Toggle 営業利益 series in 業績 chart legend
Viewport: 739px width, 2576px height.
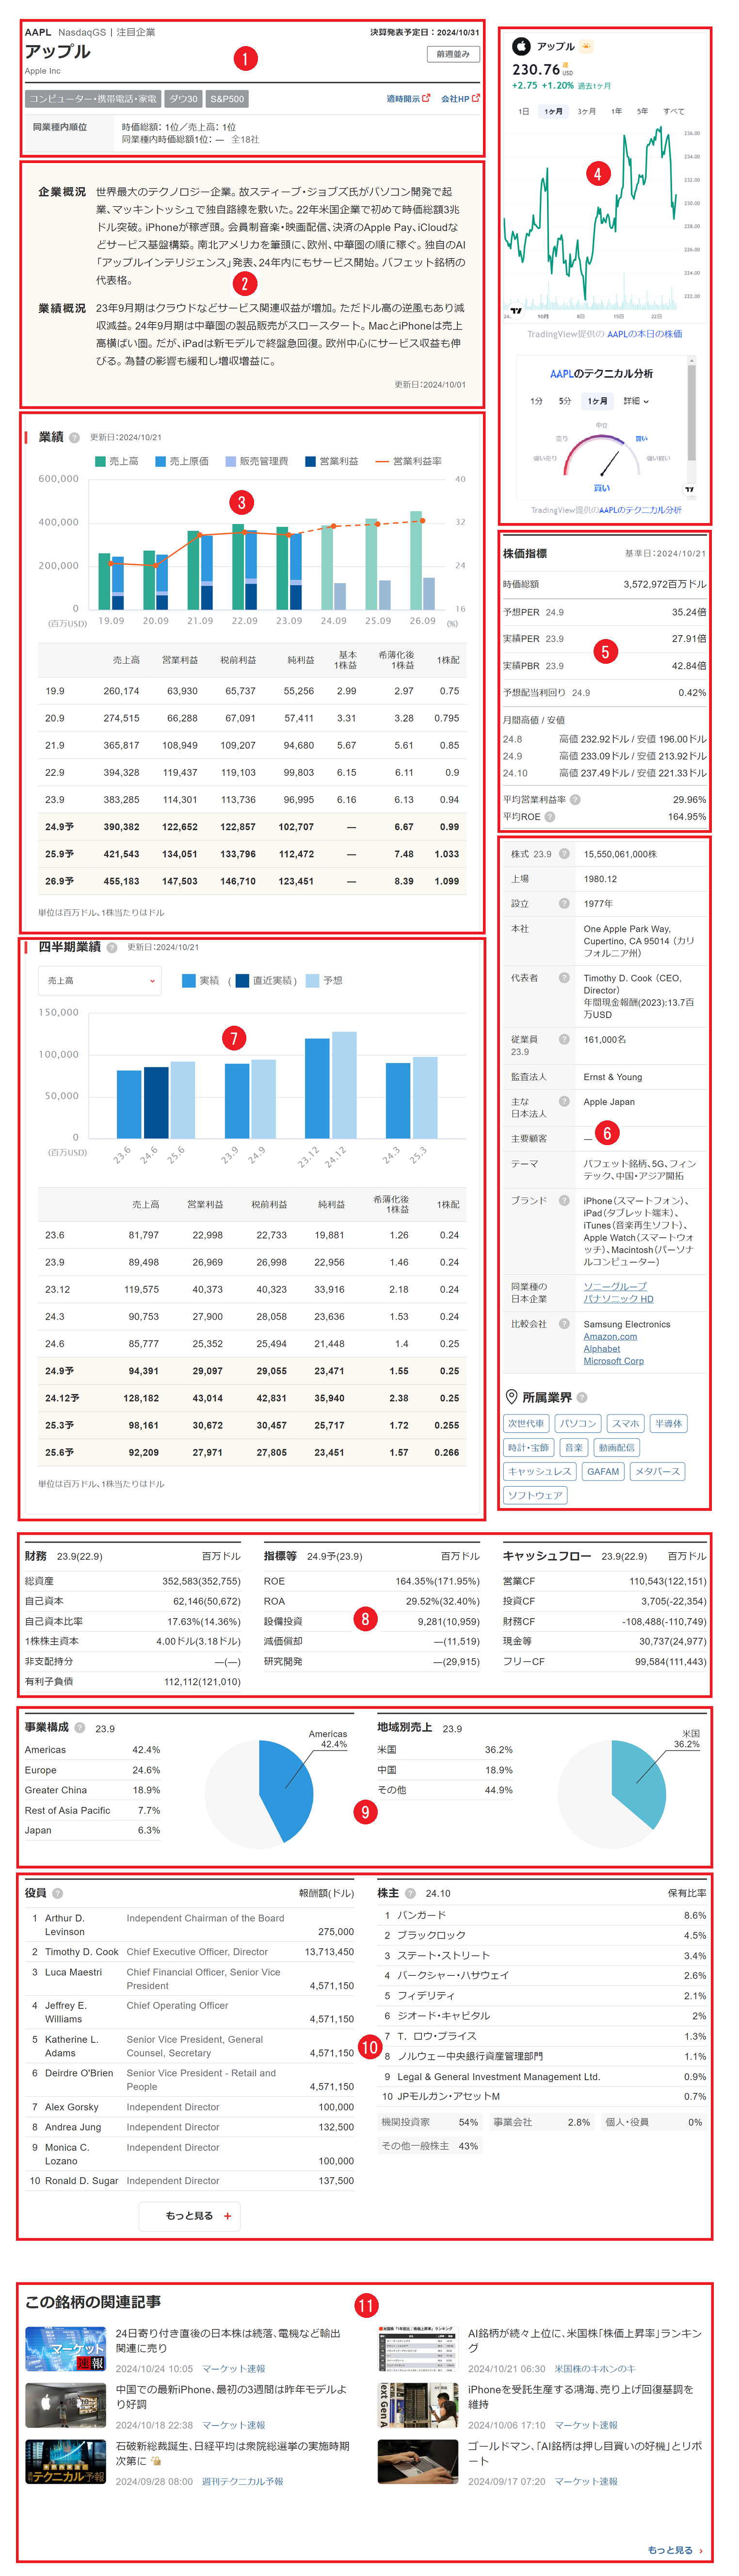(332, 461)
